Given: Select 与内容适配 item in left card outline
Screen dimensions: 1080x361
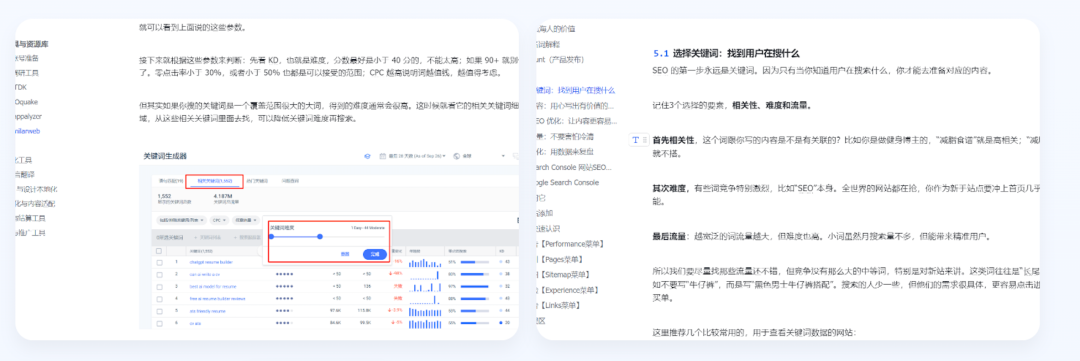Looking at the screenshot, I should pyautogui.click(x=34, y=204).
